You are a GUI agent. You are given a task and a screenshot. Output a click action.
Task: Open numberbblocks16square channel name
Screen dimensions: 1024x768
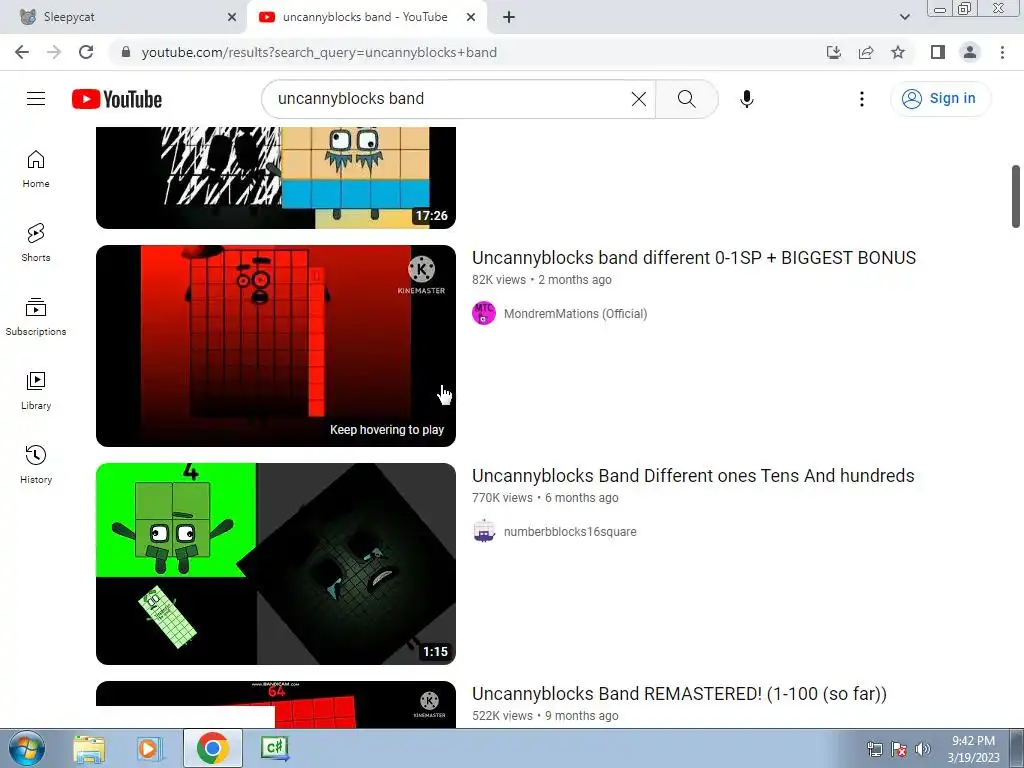[x=570, y=532]
